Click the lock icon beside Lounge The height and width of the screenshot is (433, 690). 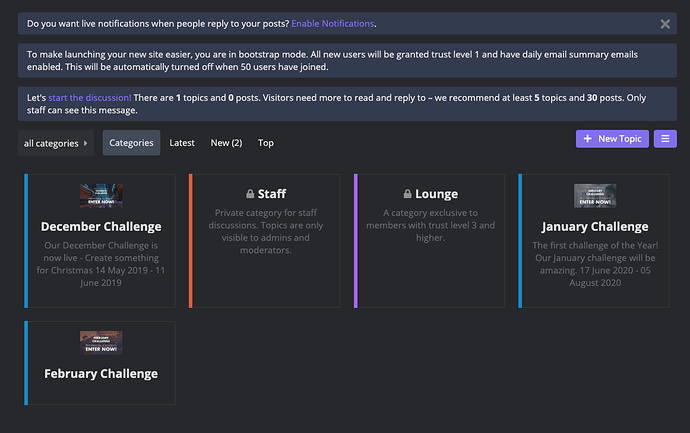pos(407,194)
